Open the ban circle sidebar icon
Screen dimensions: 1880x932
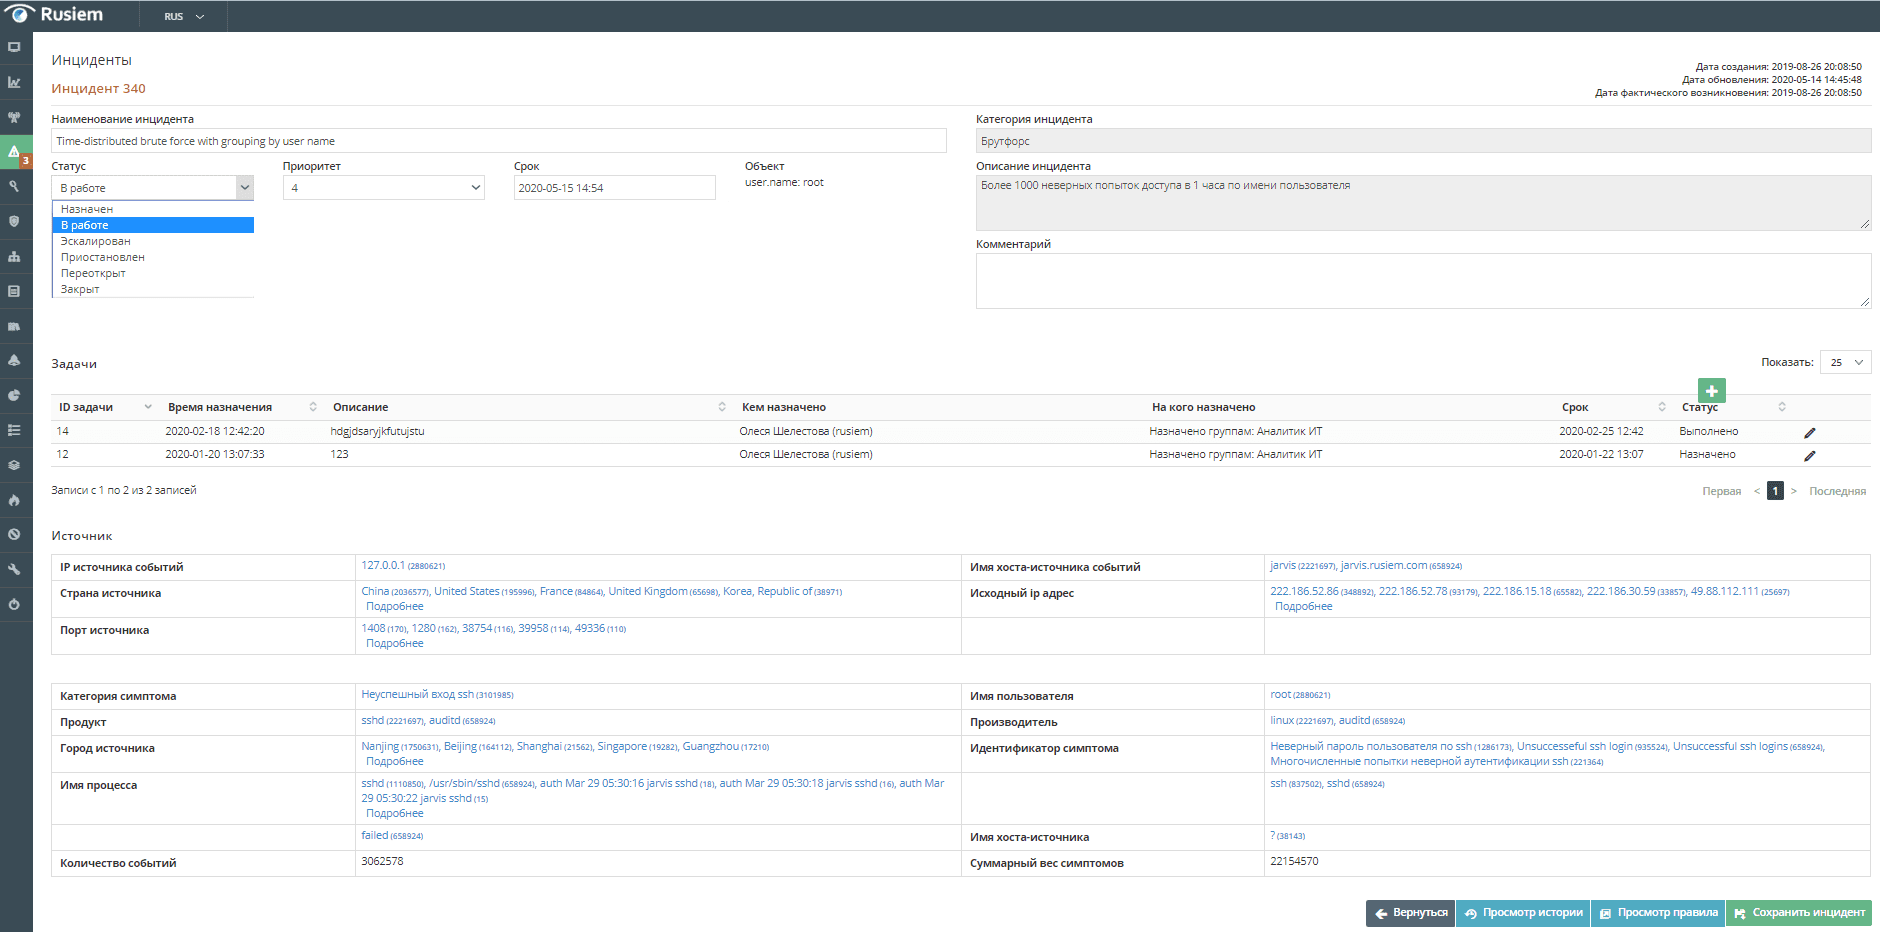pyautogui.click(x=14, y=534)
